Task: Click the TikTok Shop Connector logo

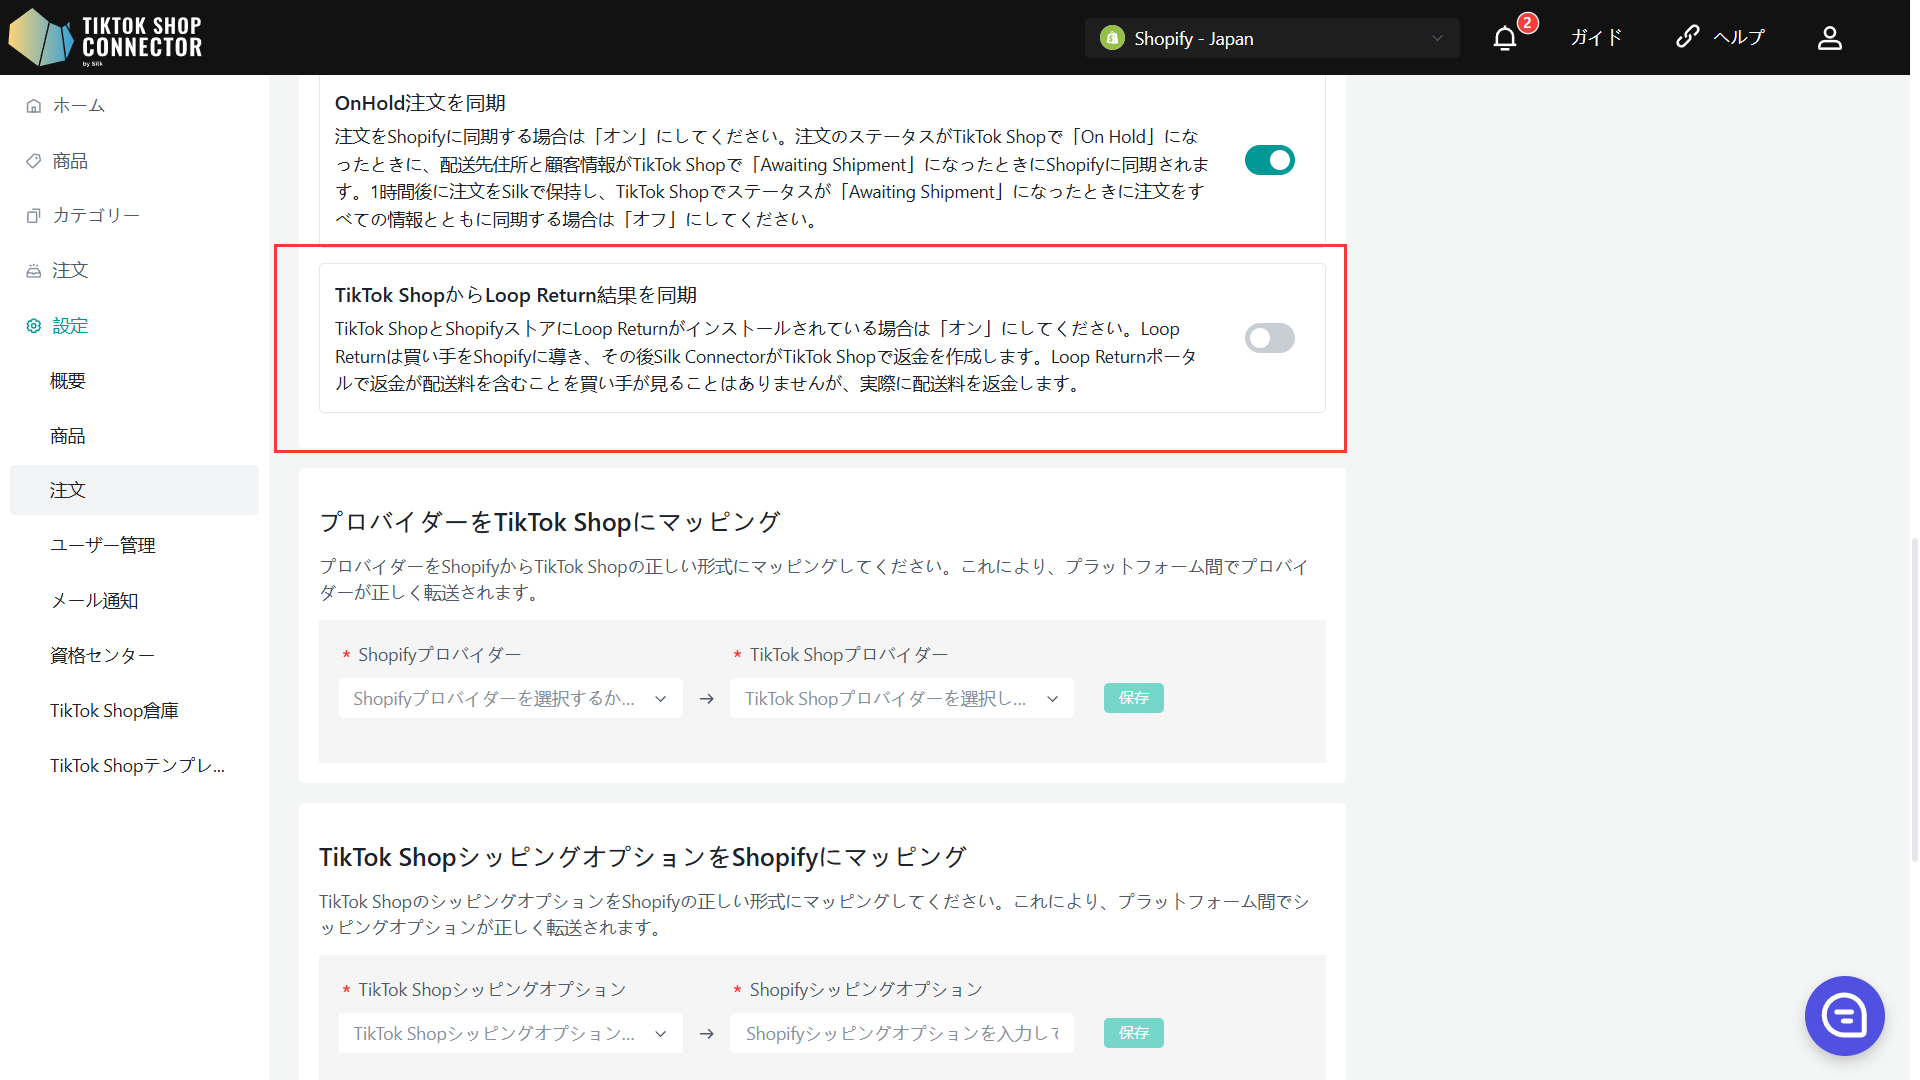Action: coord(106,37)
